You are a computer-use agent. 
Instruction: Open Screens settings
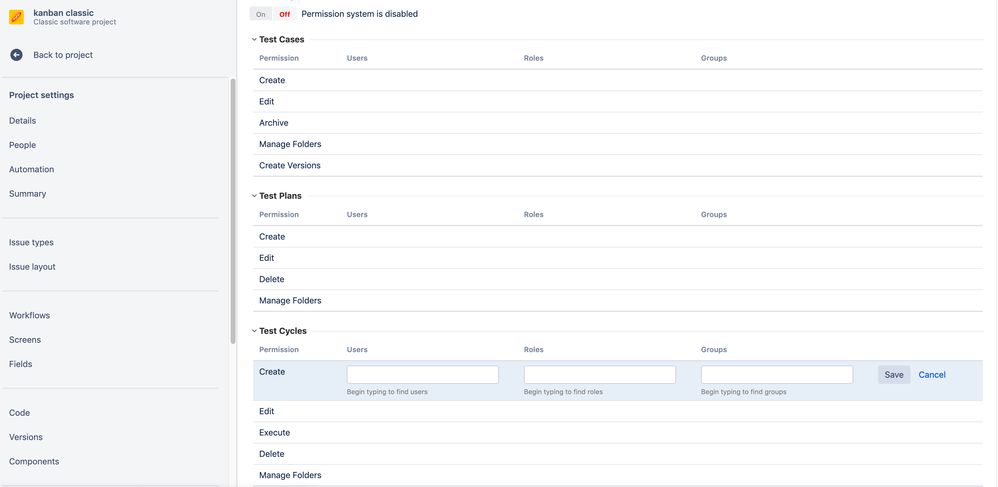25,340
